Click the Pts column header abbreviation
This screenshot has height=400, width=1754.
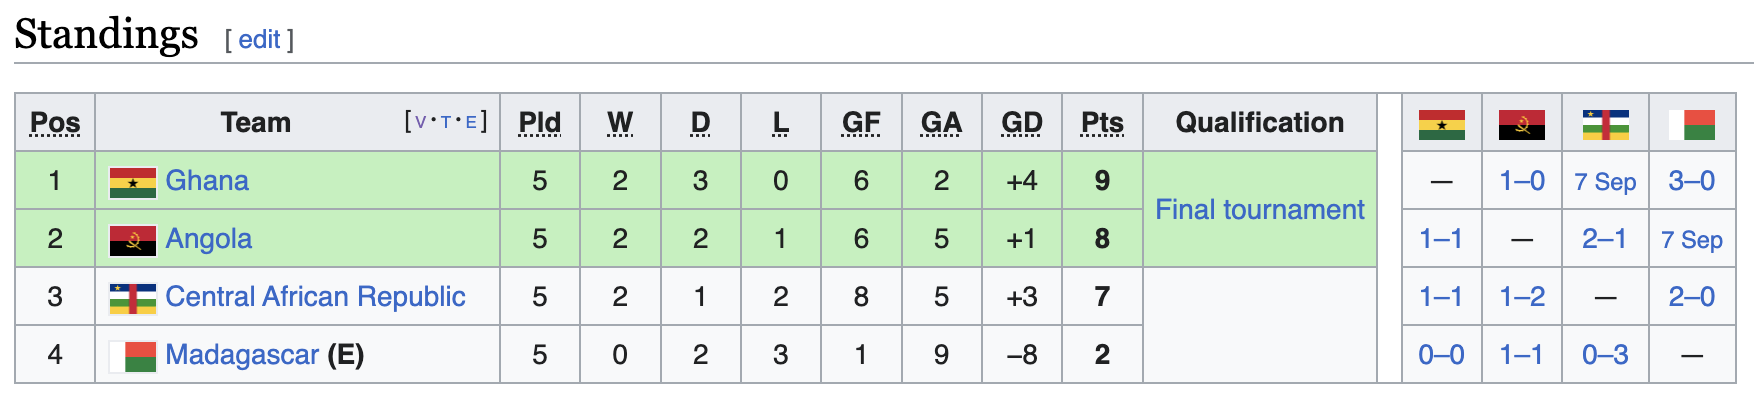pos(1102,122)
